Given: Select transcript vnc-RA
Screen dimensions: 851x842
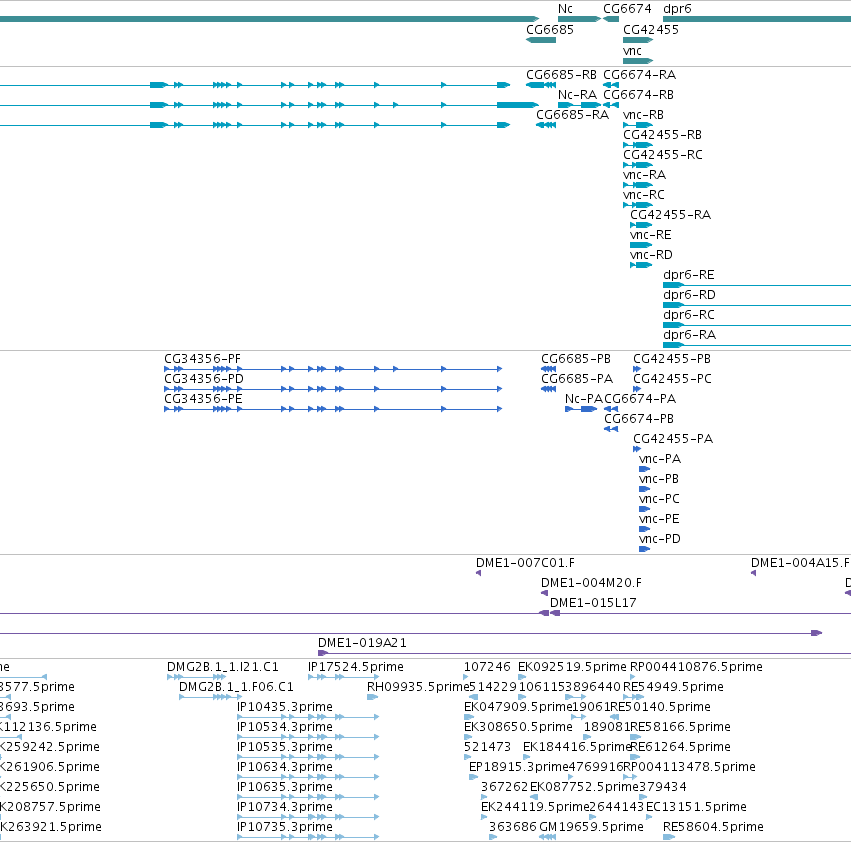Looking at the screenshot, I should click(x=644, y=175).
